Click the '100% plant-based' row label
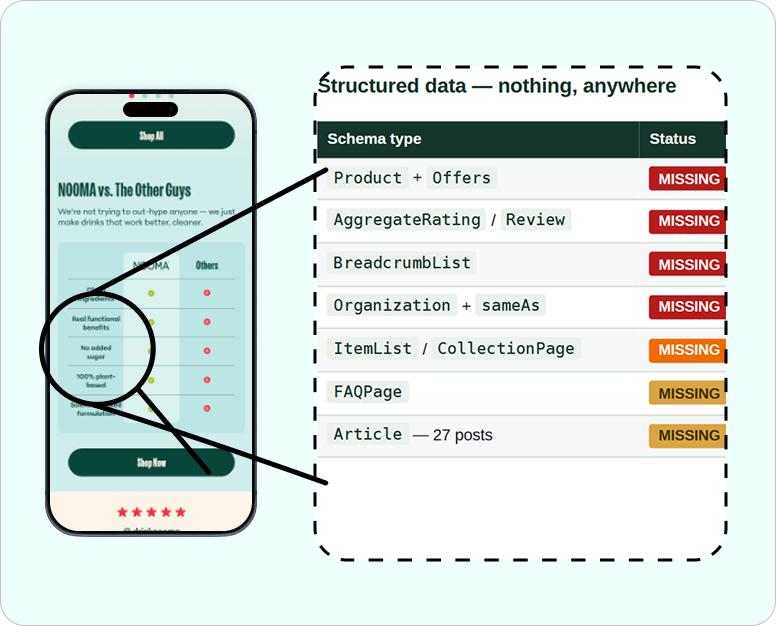 [x=96, y=381]
